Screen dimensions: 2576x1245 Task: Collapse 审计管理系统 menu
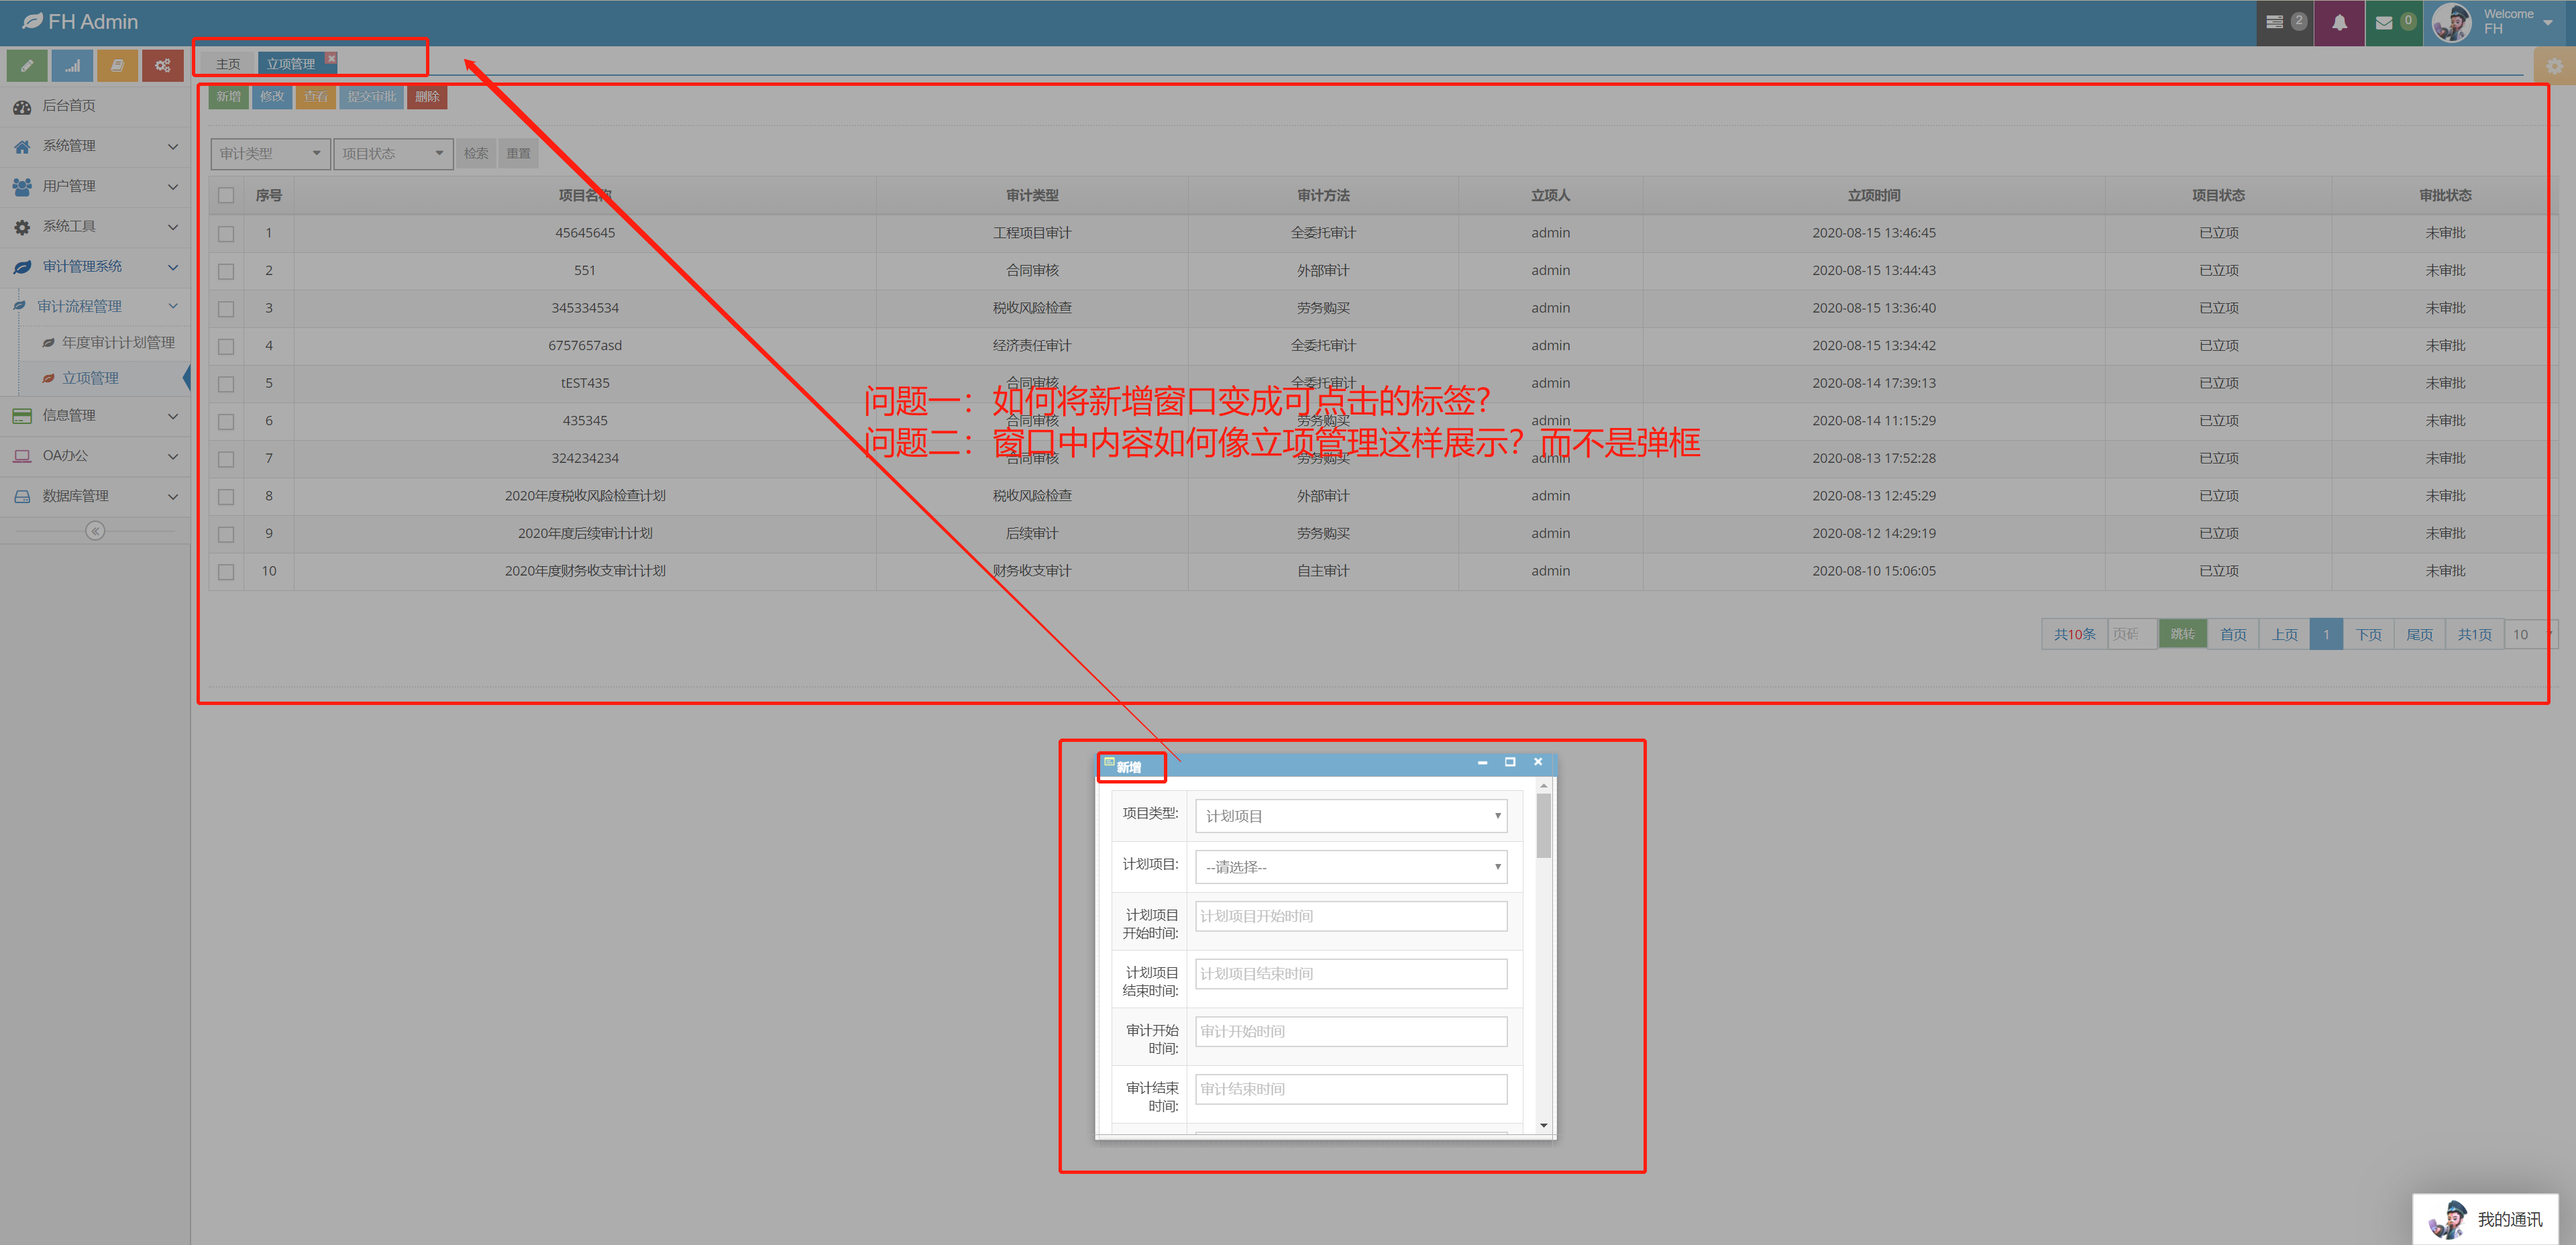(95, 266)
